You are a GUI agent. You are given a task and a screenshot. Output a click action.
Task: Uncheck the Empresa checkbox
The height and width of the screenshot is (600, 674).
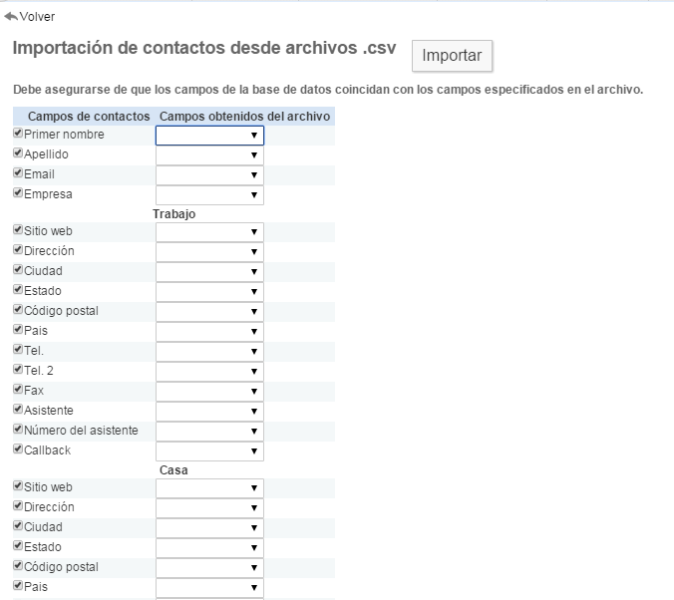(x=16, y=194)
